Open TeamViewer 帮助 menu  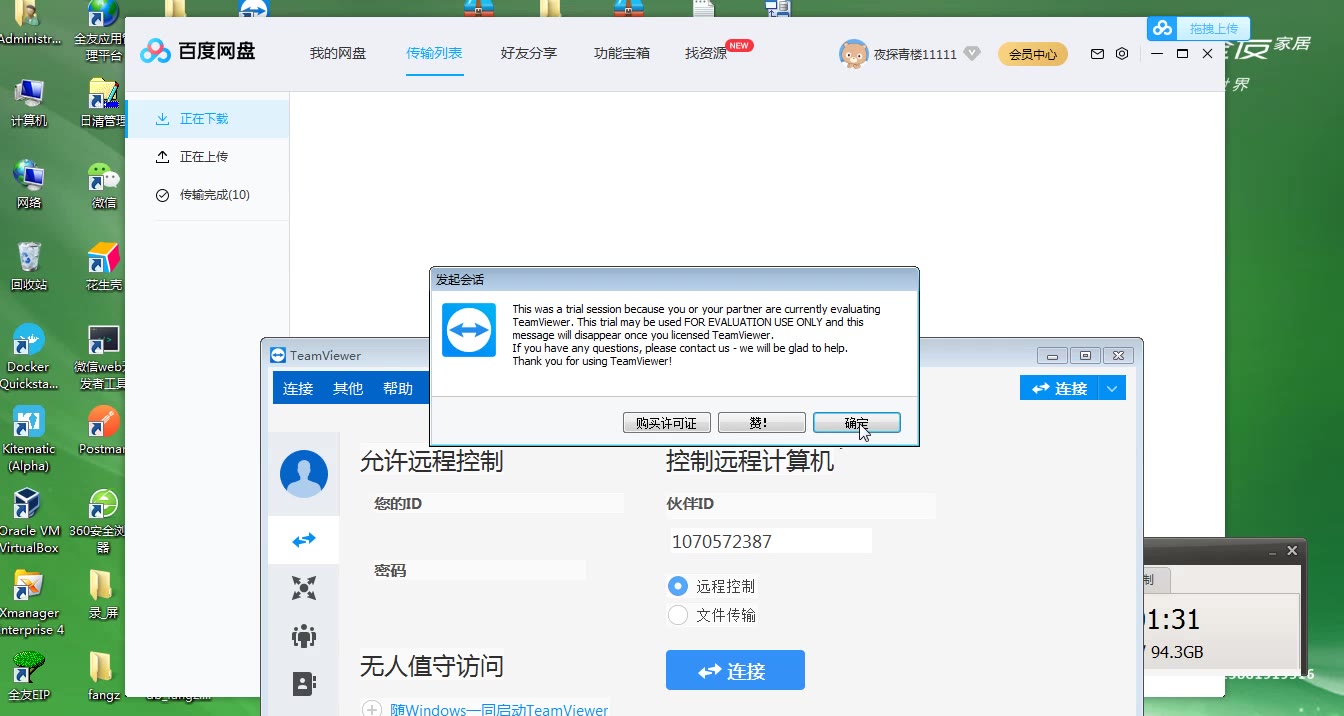[398, 389]
